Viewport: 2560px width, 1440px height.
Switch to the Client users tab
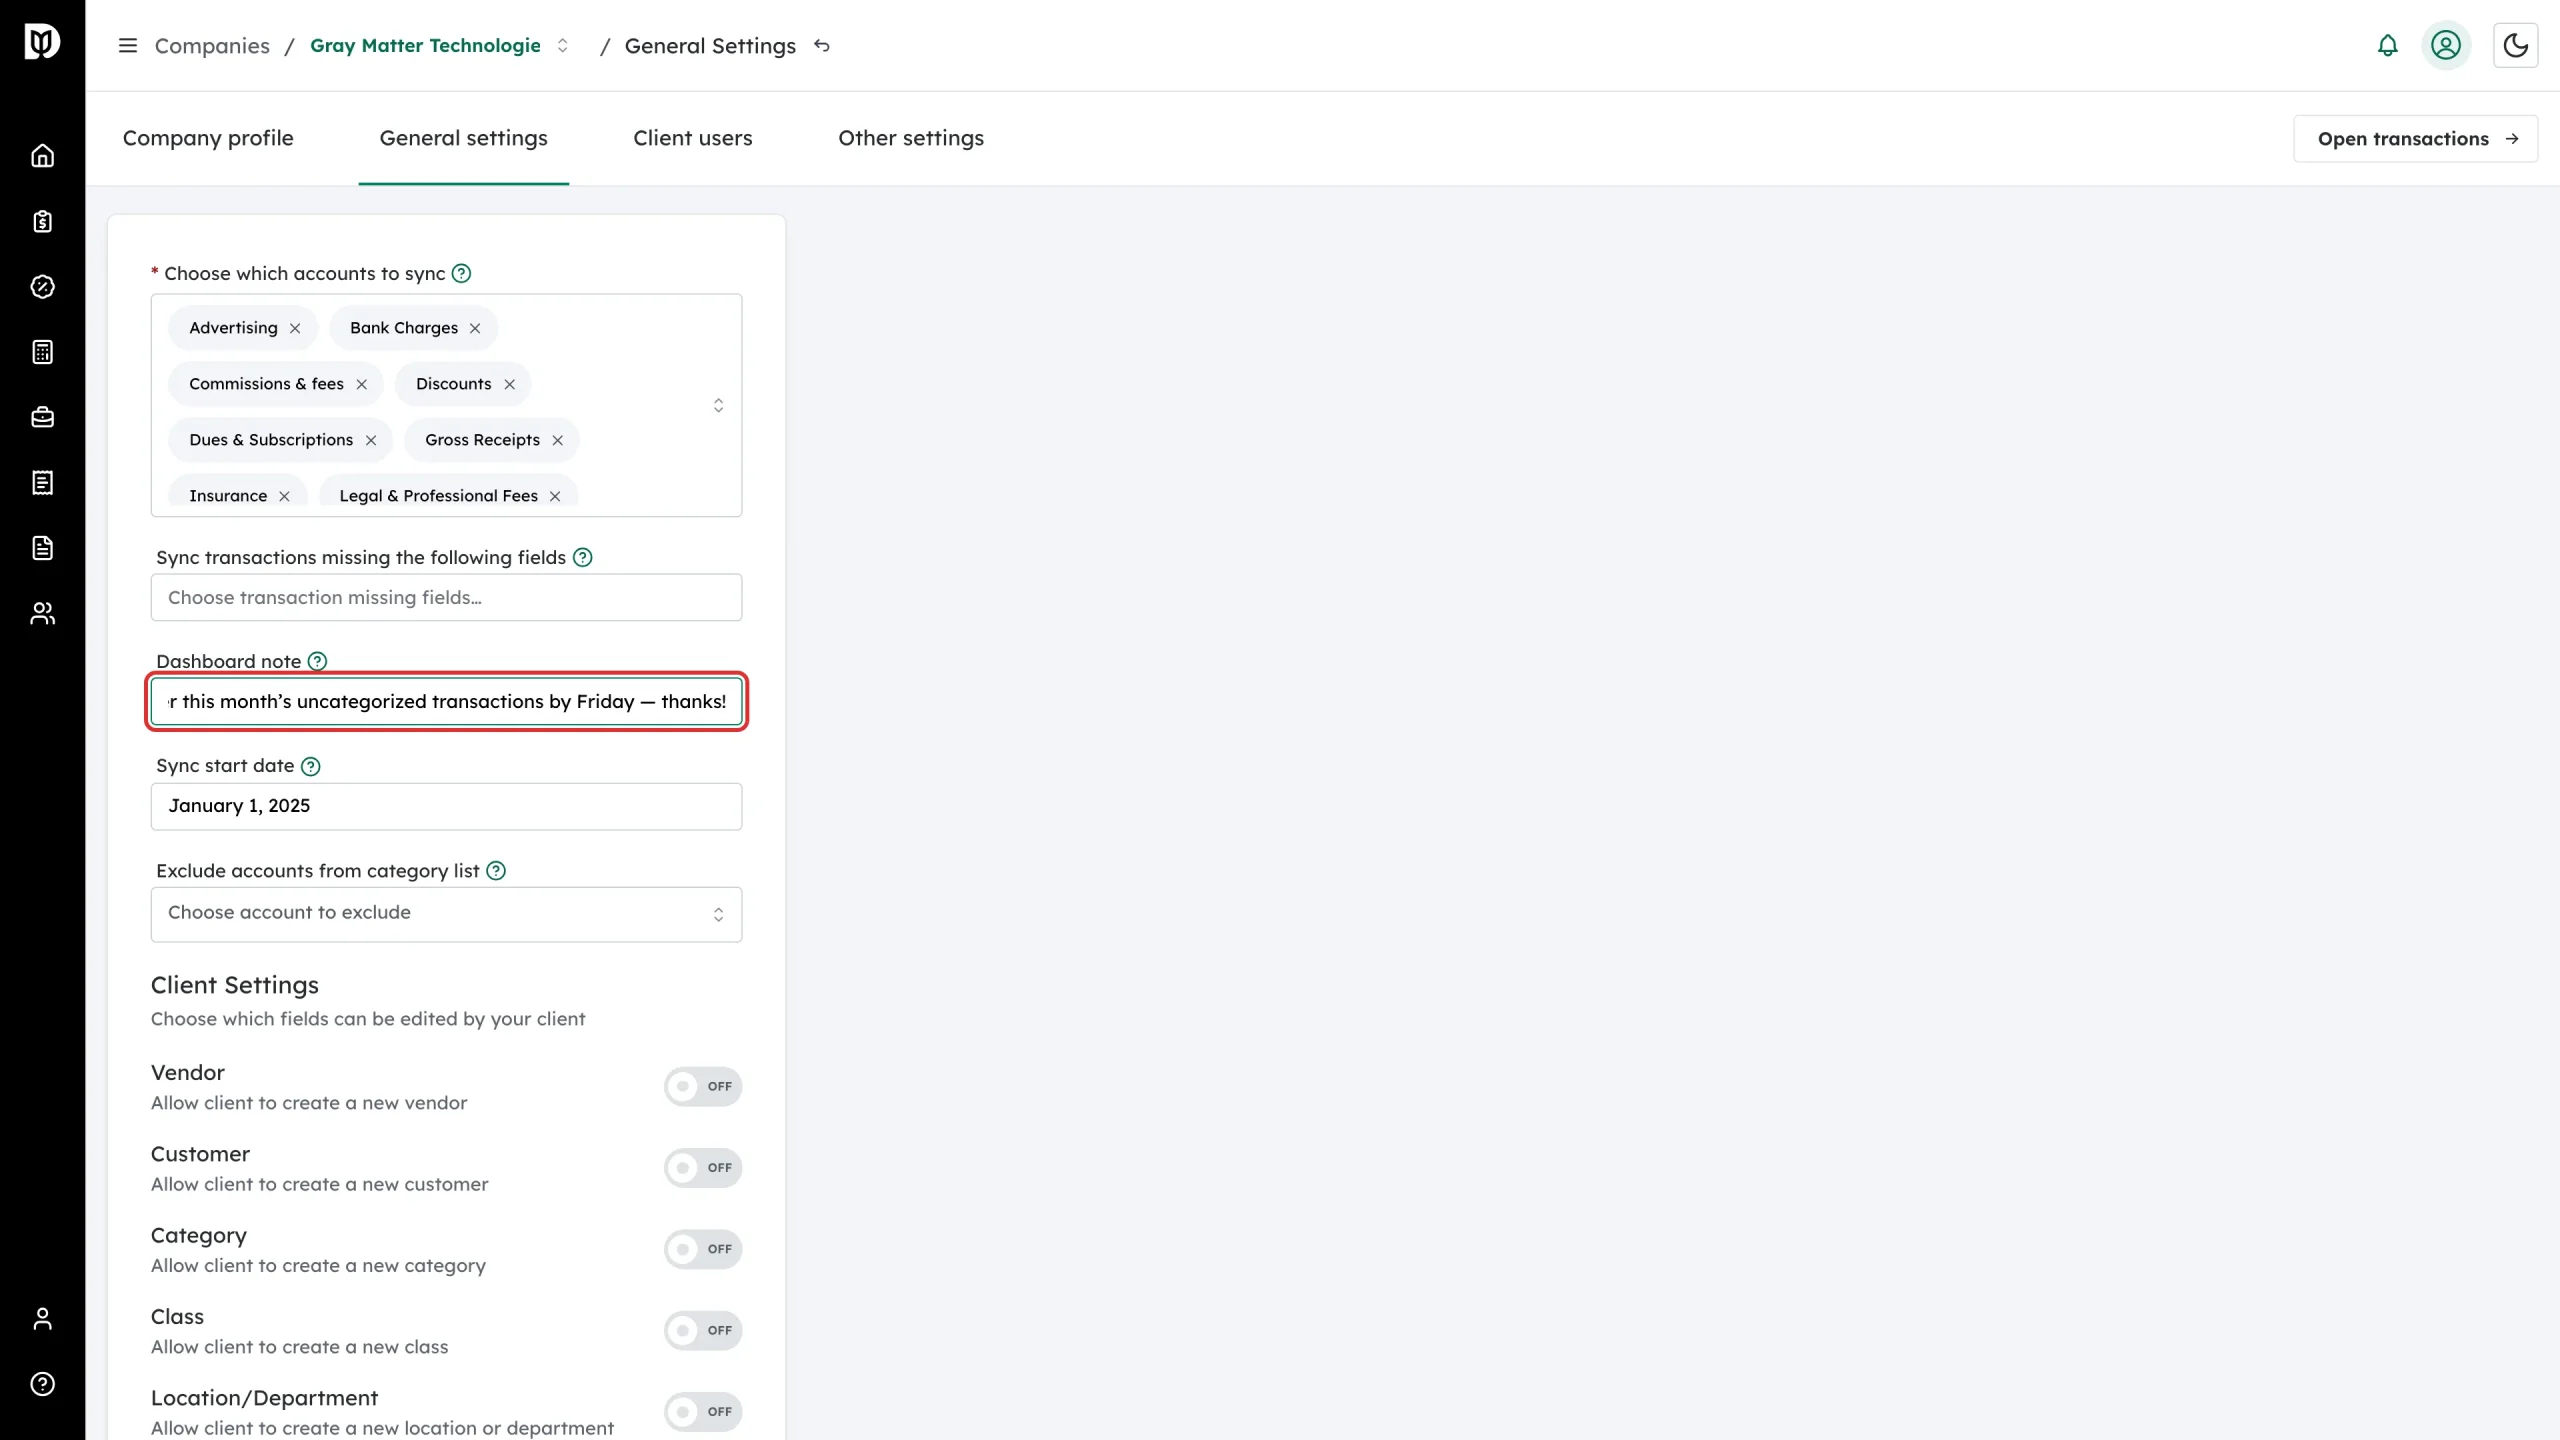(692, 138)
